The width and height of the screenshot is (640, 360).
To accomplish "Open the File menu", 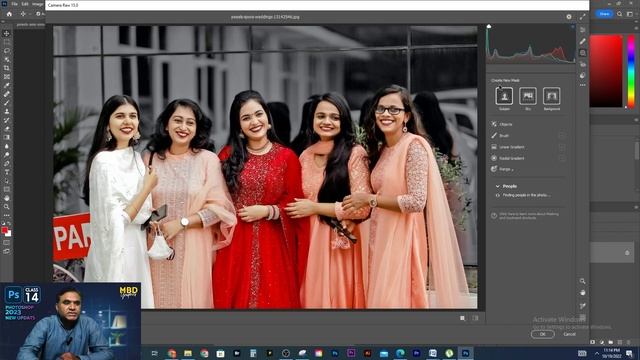I will point(14,4).
